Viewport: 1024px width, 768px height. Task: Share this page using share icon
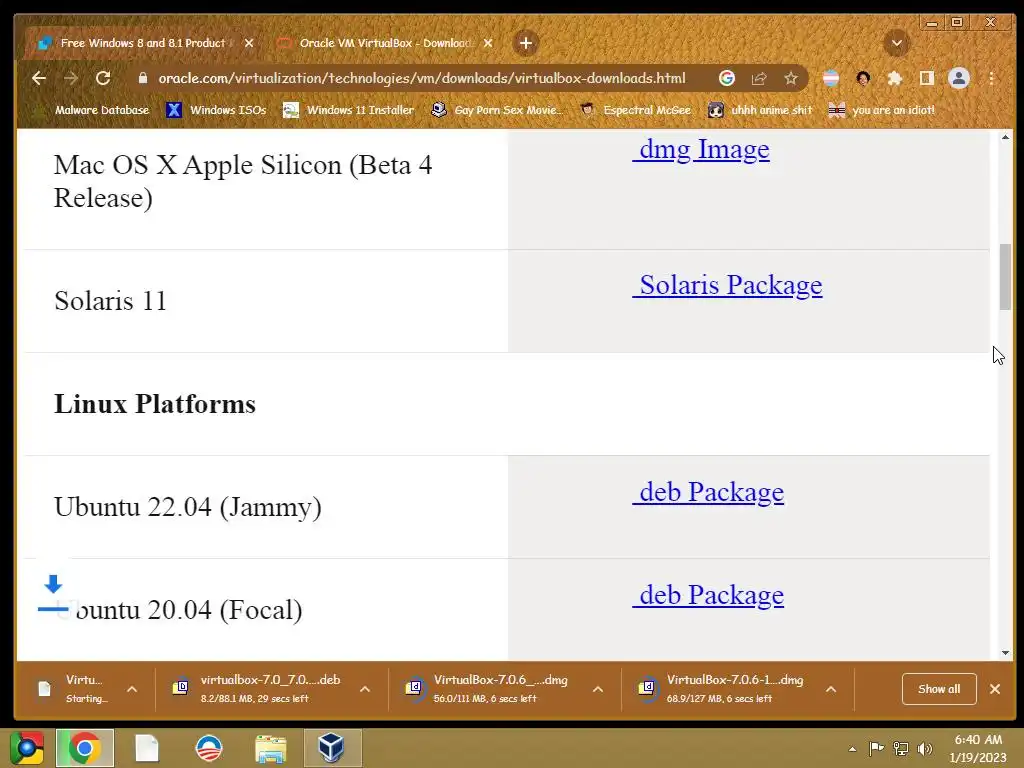point(759,78)
